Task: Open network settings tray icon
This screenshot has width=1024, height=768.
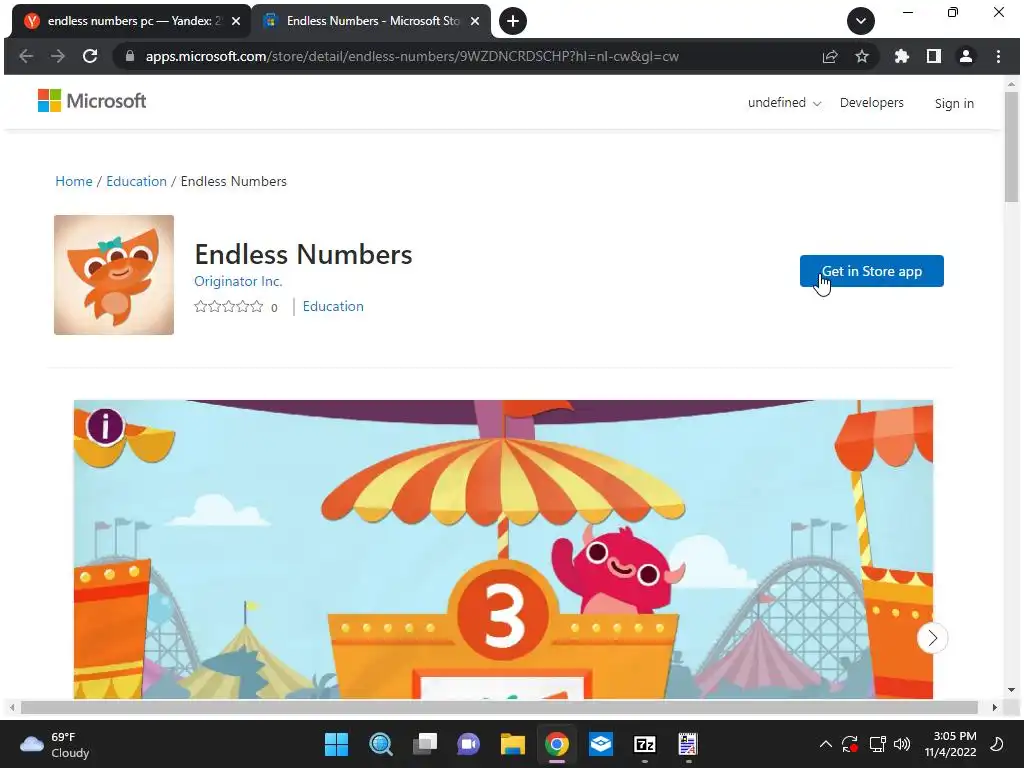Action: 877,744
